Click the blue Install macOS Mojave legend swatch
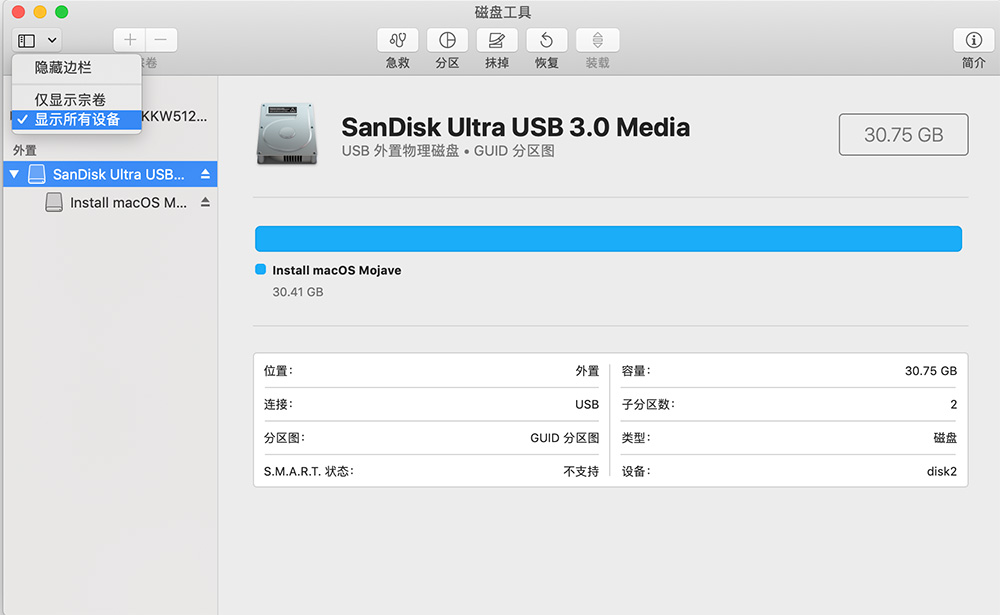This screenshot has width=1000, height=615. (261, 270)
